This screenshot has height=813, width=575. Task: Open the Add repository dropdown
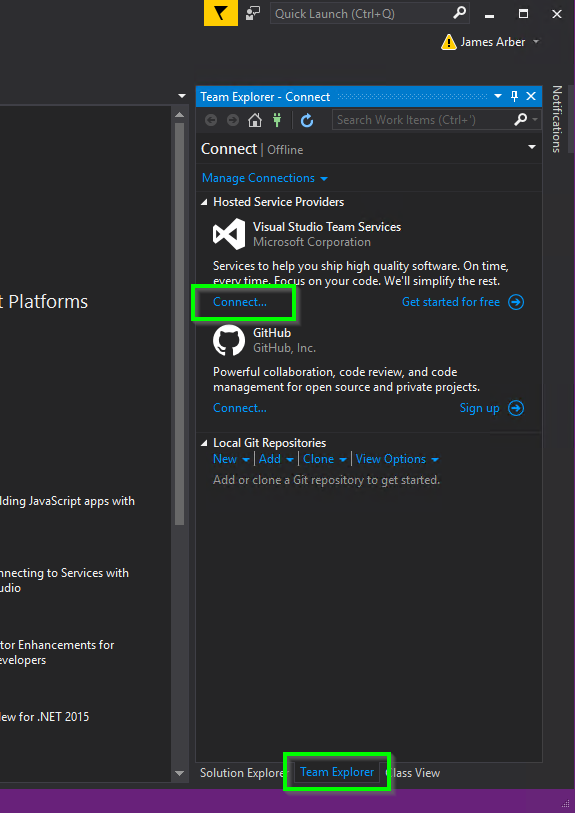coord(276,459)
